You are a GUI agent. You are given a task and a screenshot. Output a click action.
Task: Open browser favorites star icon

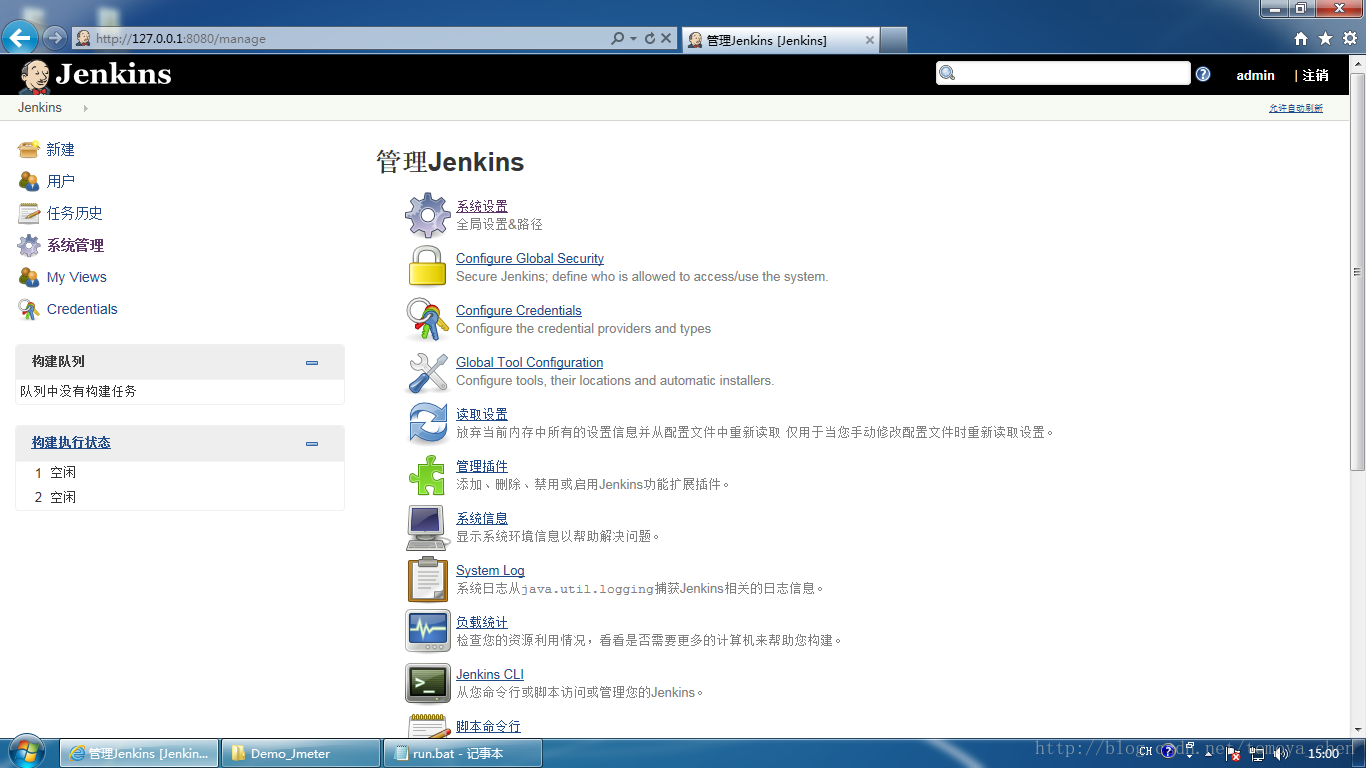pos(1326,38)
